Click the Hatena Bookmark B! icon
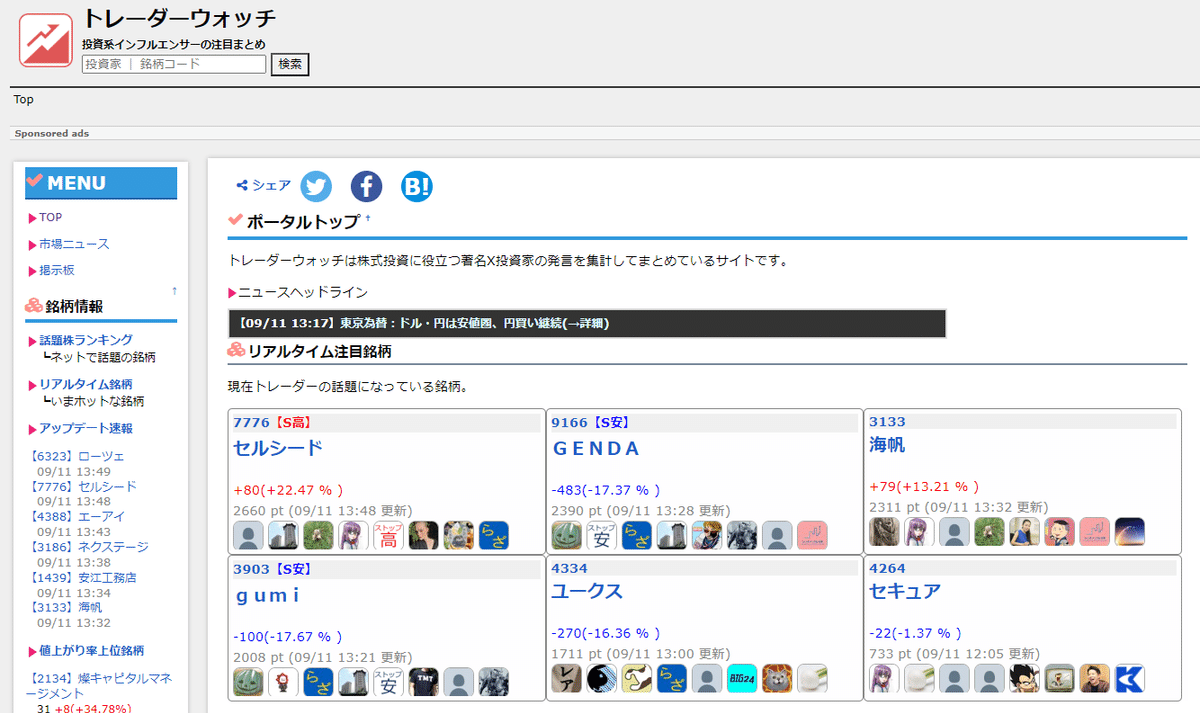 tap(416, 186)
